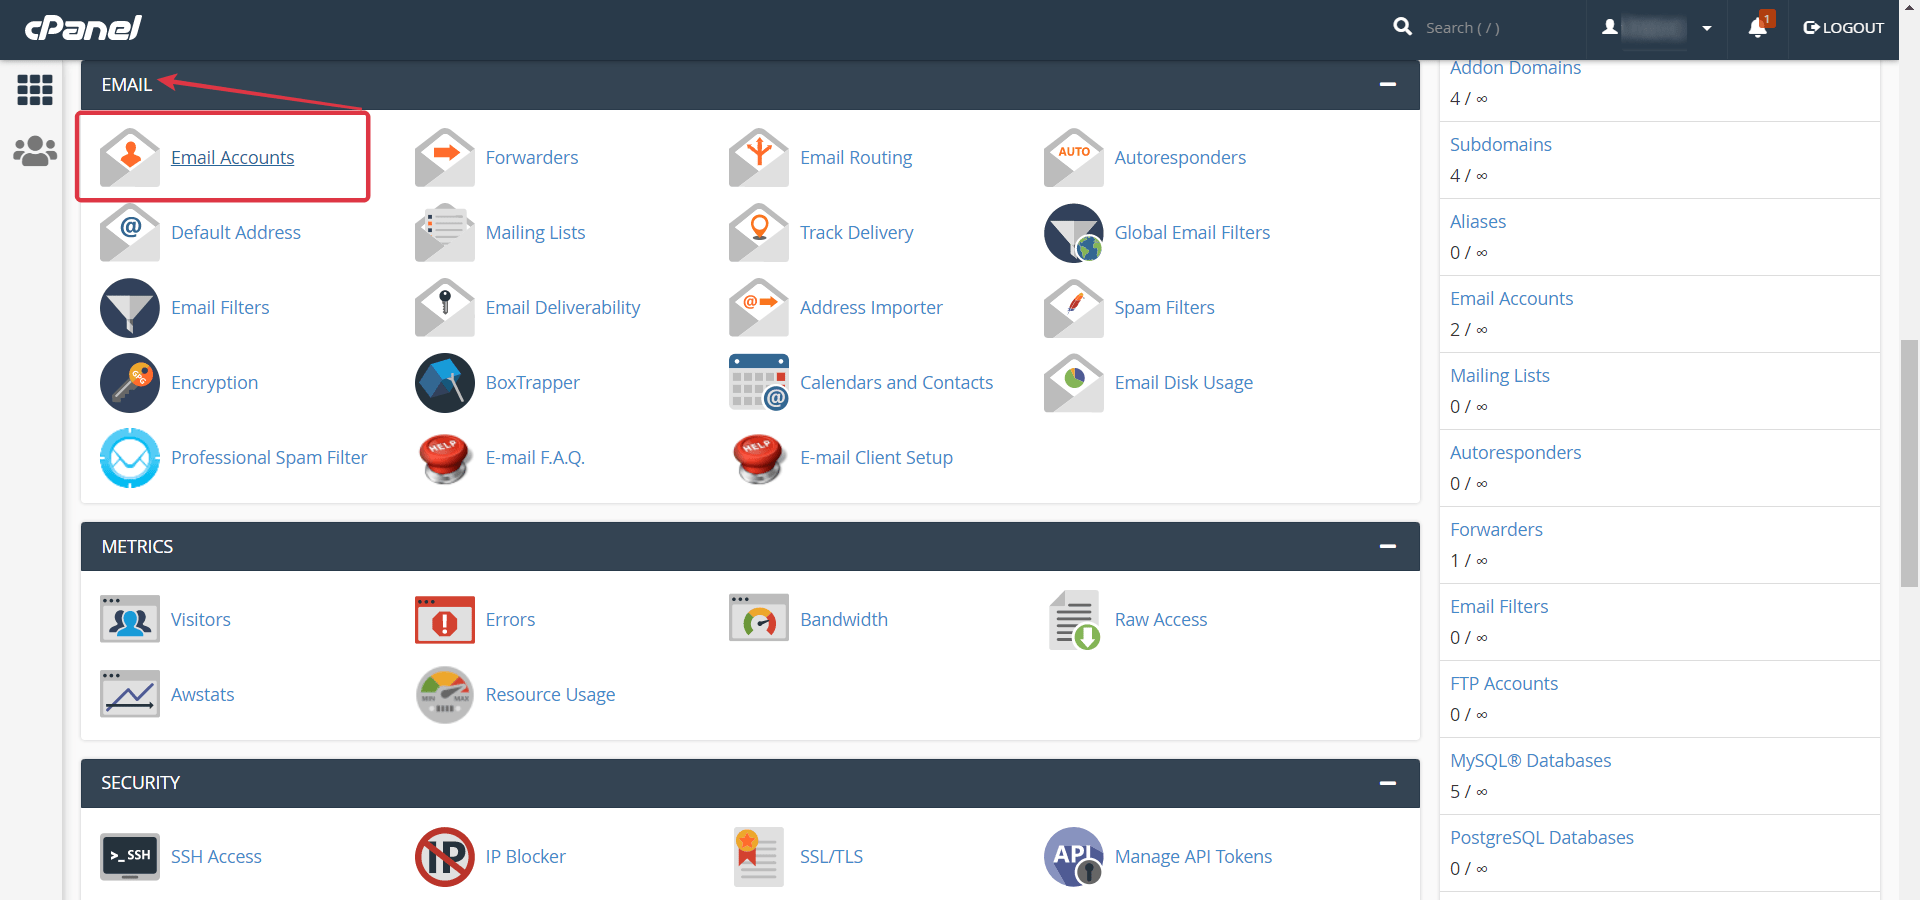Open the Email Routing icon
Image resolution: width=1920 pixels, height=900 pixels.
click(759, 158)
